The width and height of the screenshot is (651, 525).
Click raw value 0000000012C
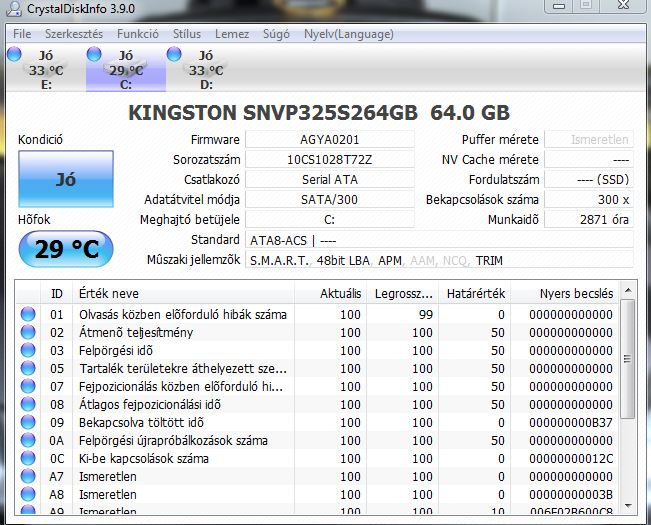[571, 459]
